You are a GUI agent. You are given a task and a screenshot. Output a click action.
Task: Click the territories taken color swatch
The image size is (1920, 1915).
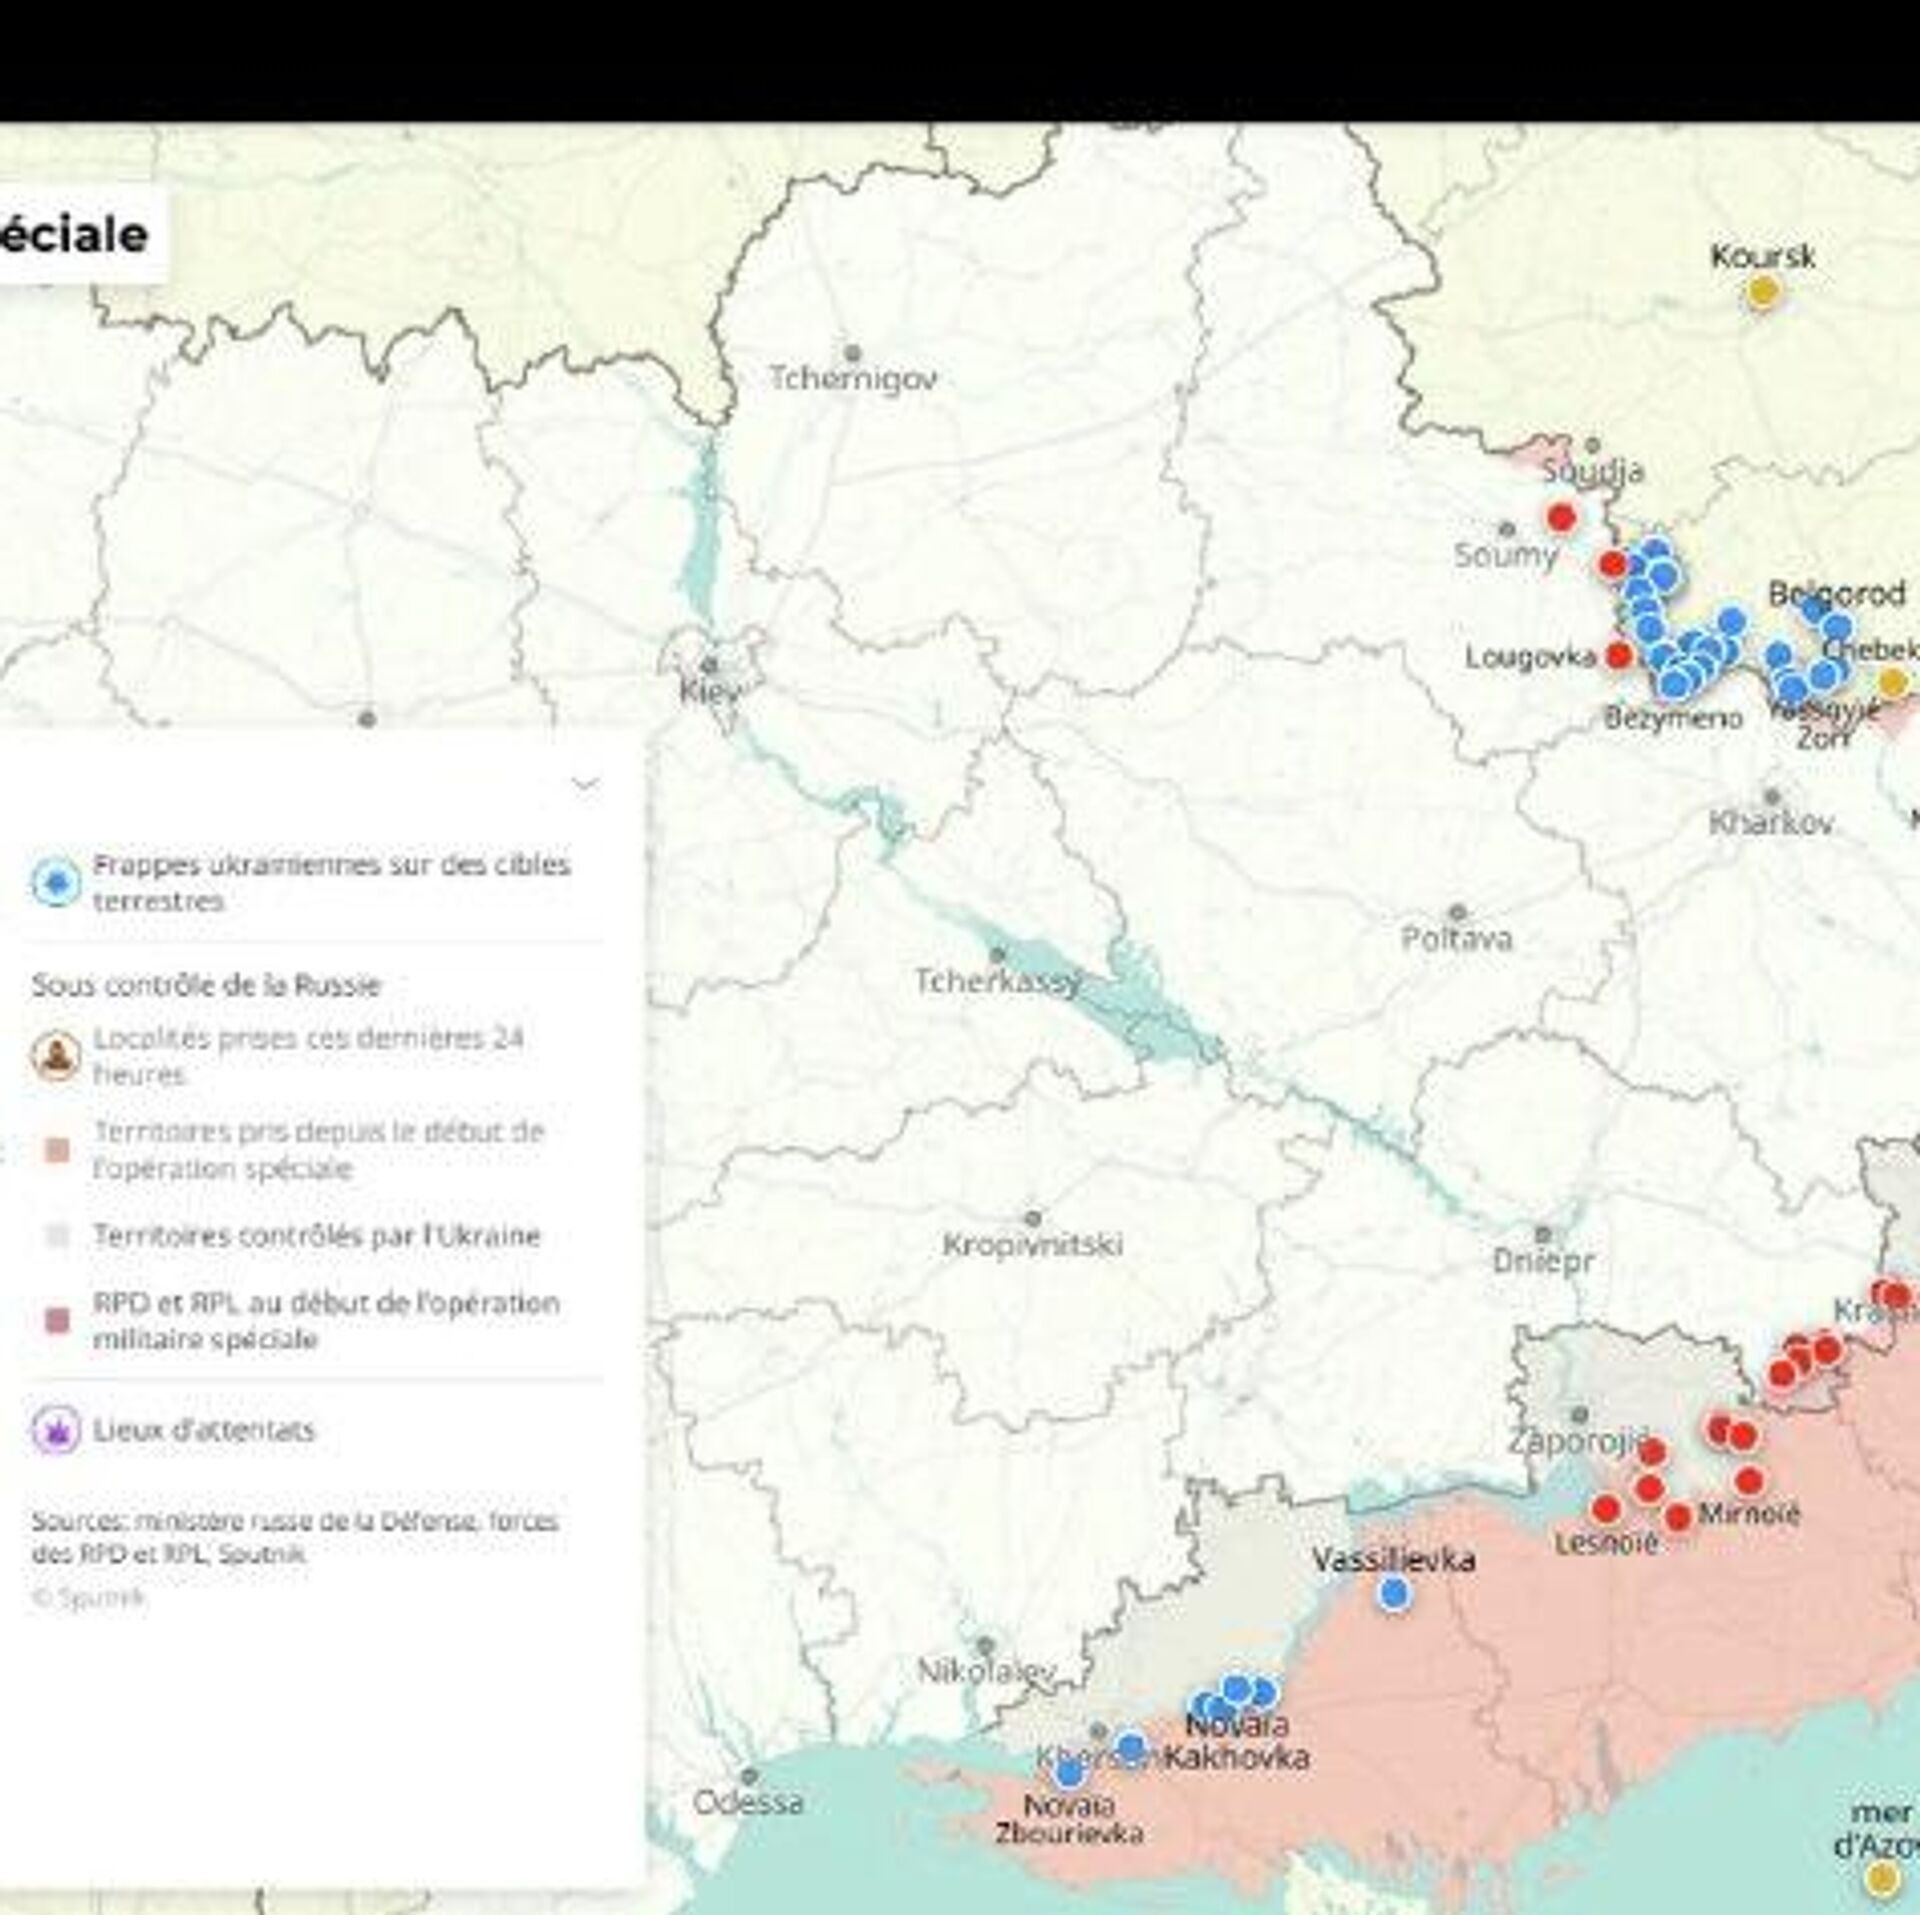pos(58,1151)
